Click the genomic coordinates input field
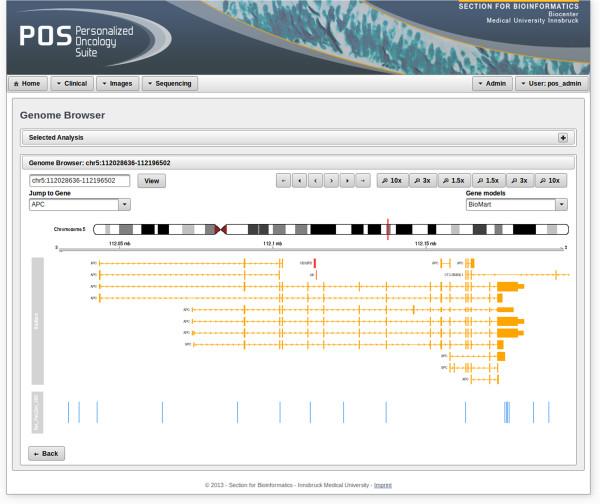 click(80, 181)
